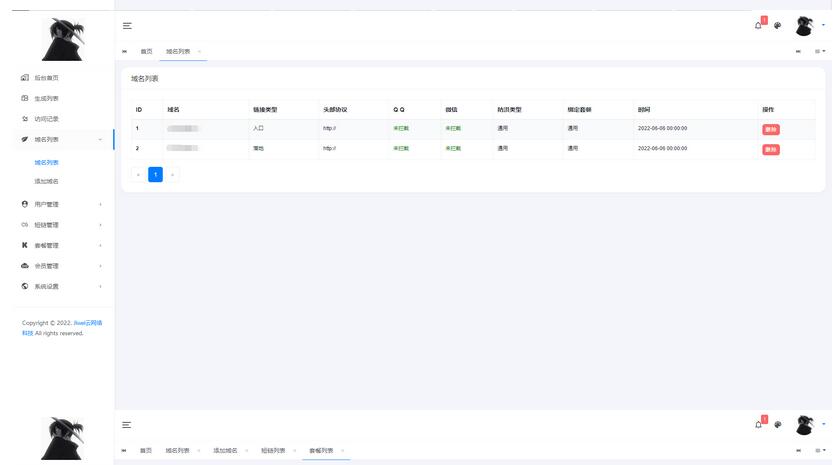Open the Jiuei云网络科技 copyright link
Viewport: 836px width, 465px height.
coord(88,324)
